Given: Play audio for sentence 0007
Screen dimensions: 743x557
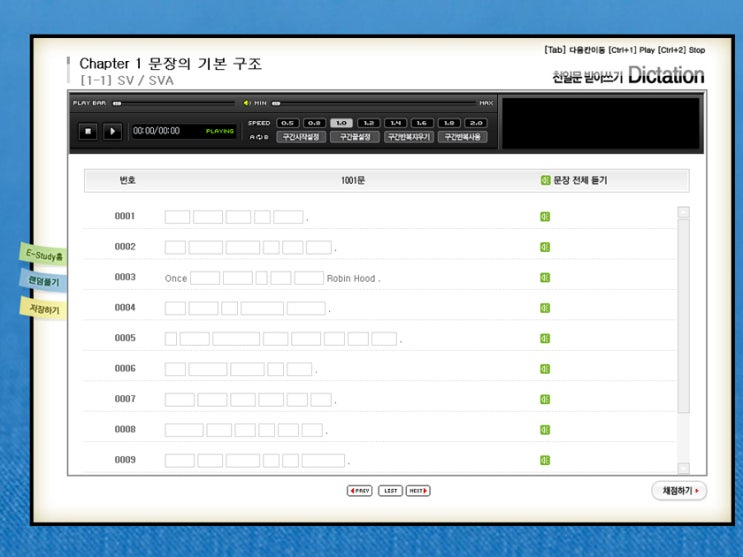Looking at the screenshot, I should pos(545,399).
